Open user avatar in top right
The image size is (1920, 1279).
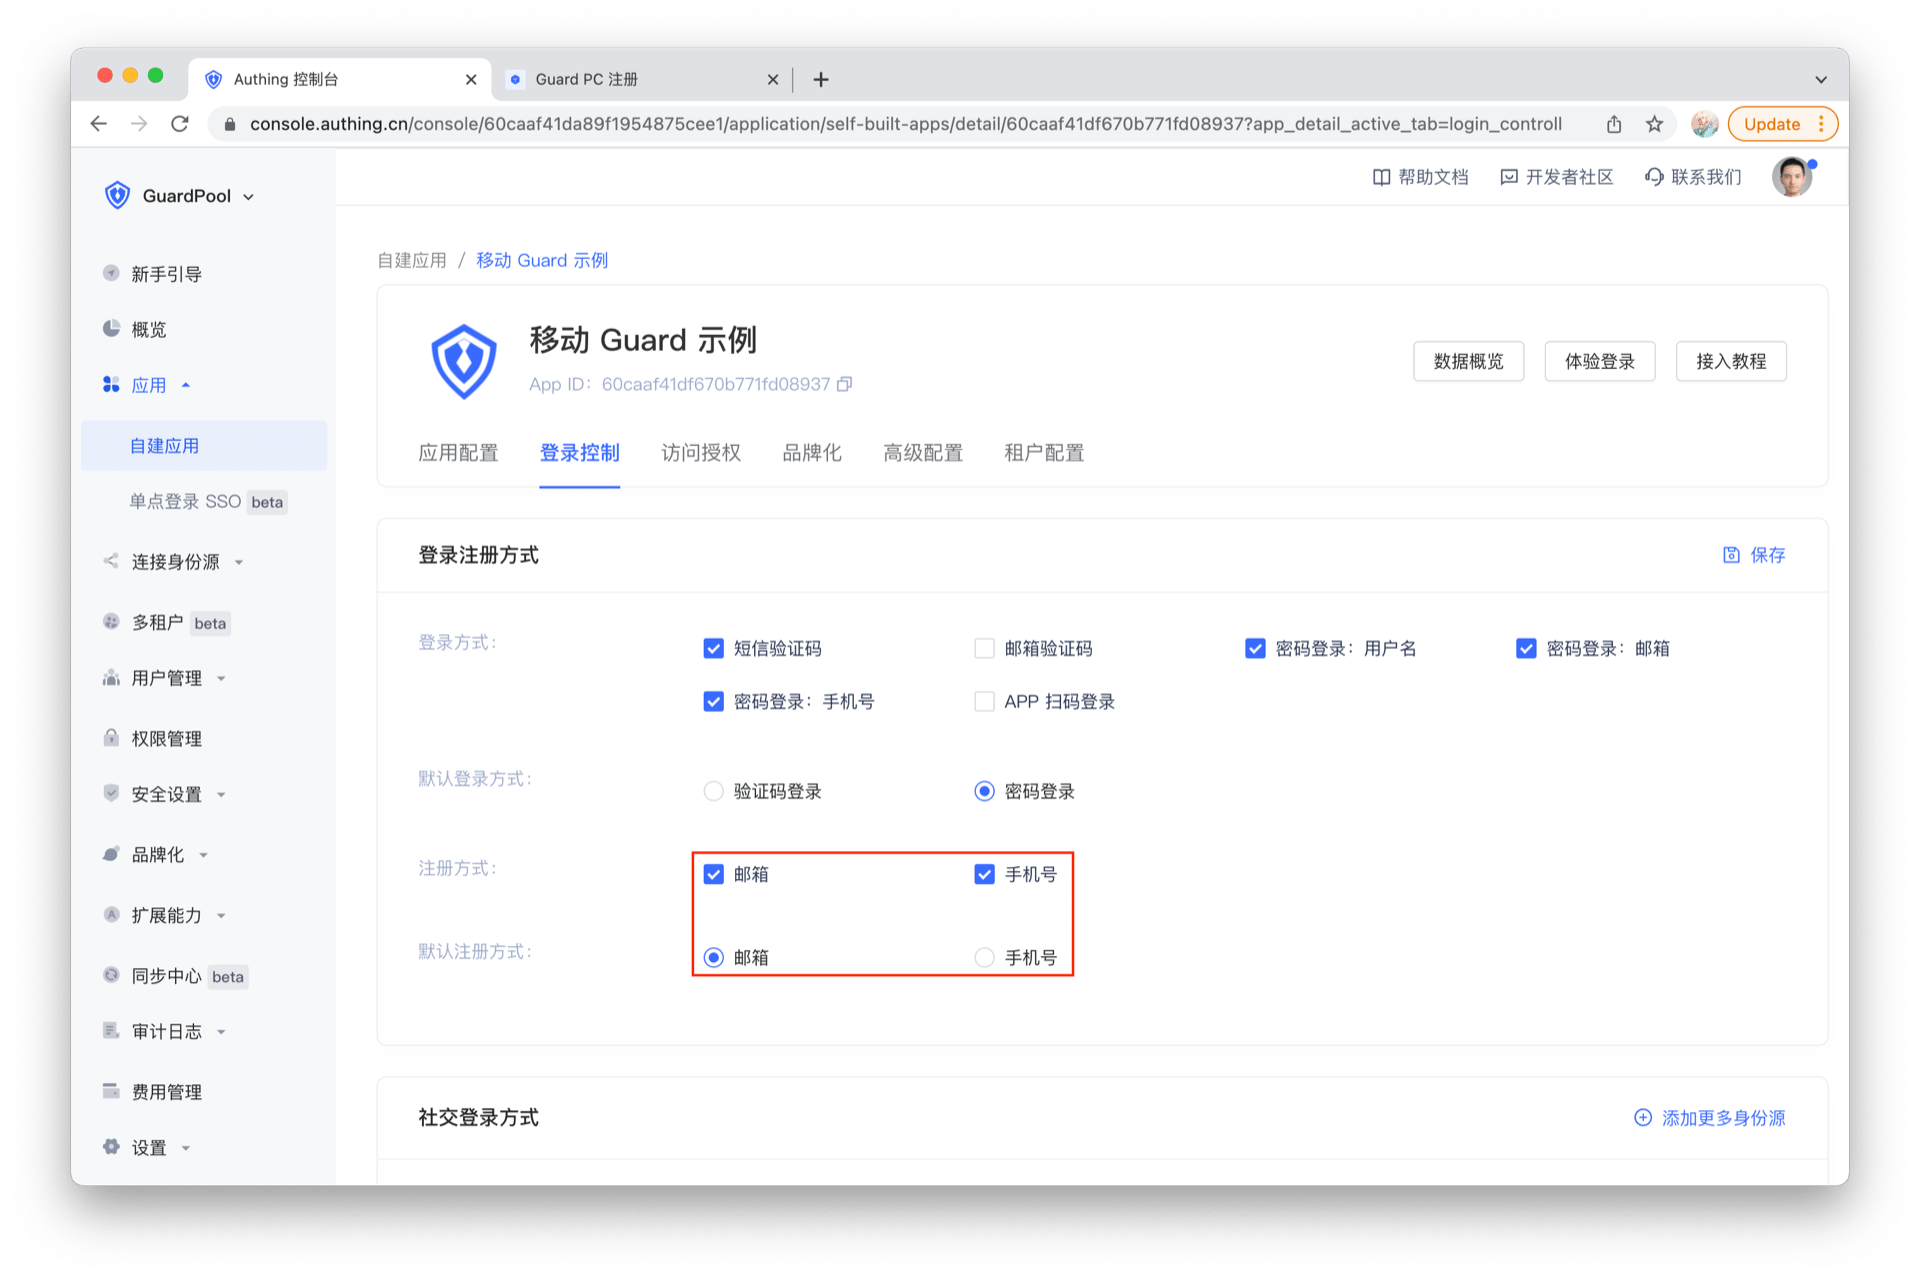(x=1791, y=177)
